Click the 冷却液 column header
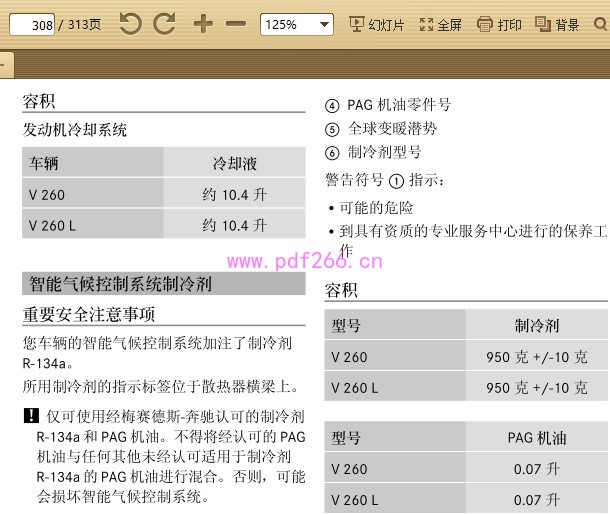Screen dimensions: 610x515 (x=234, y=163)
